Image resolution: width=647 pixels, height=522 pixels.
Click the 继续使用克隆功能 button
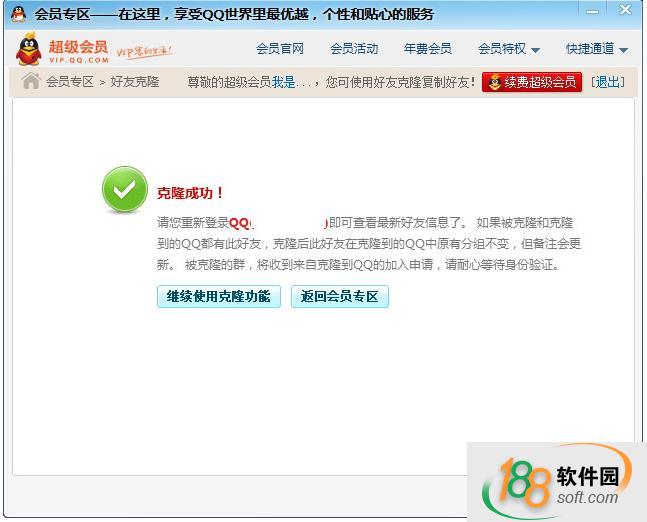point(219,296)
